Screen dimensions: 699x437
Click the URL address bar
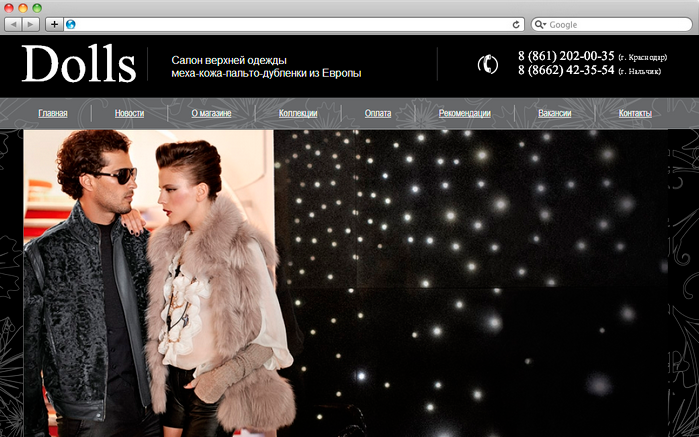tap(290, 24)
